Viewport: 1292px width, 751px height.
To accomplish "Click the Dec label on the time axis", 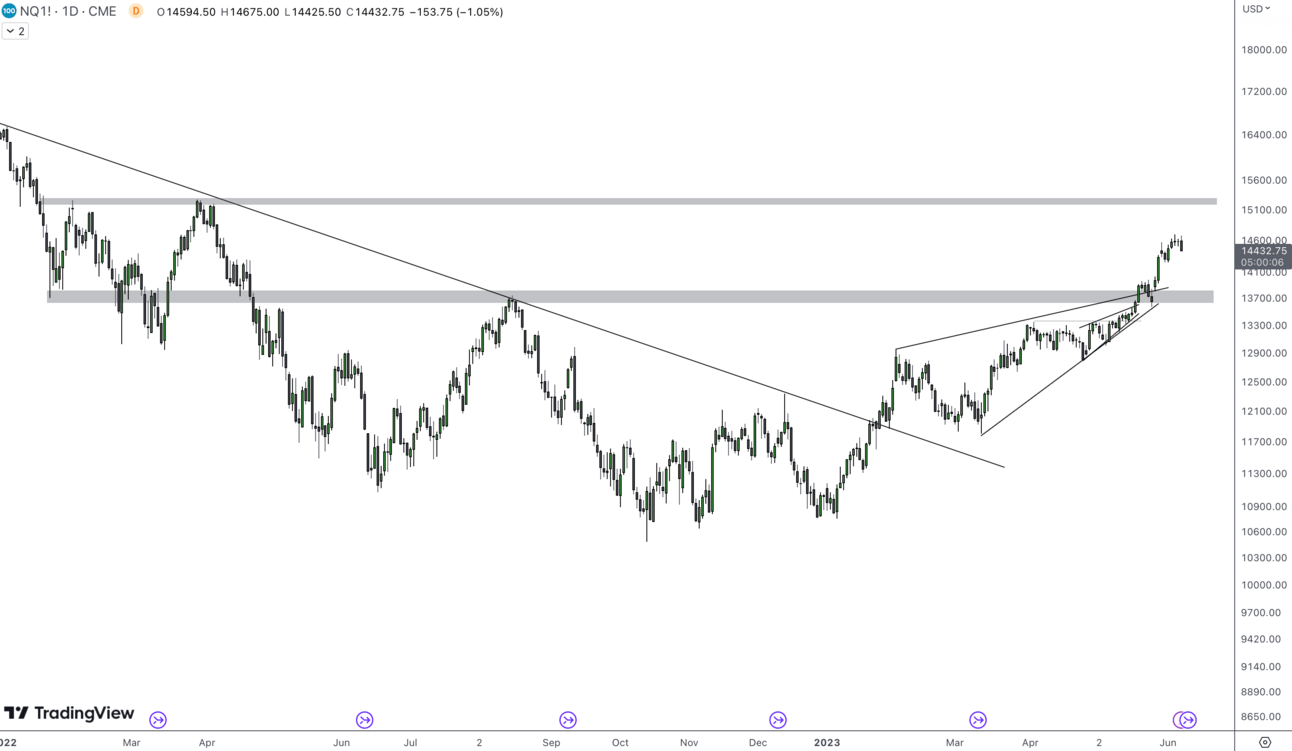I will pyautogui.click(x=758, y=743).
